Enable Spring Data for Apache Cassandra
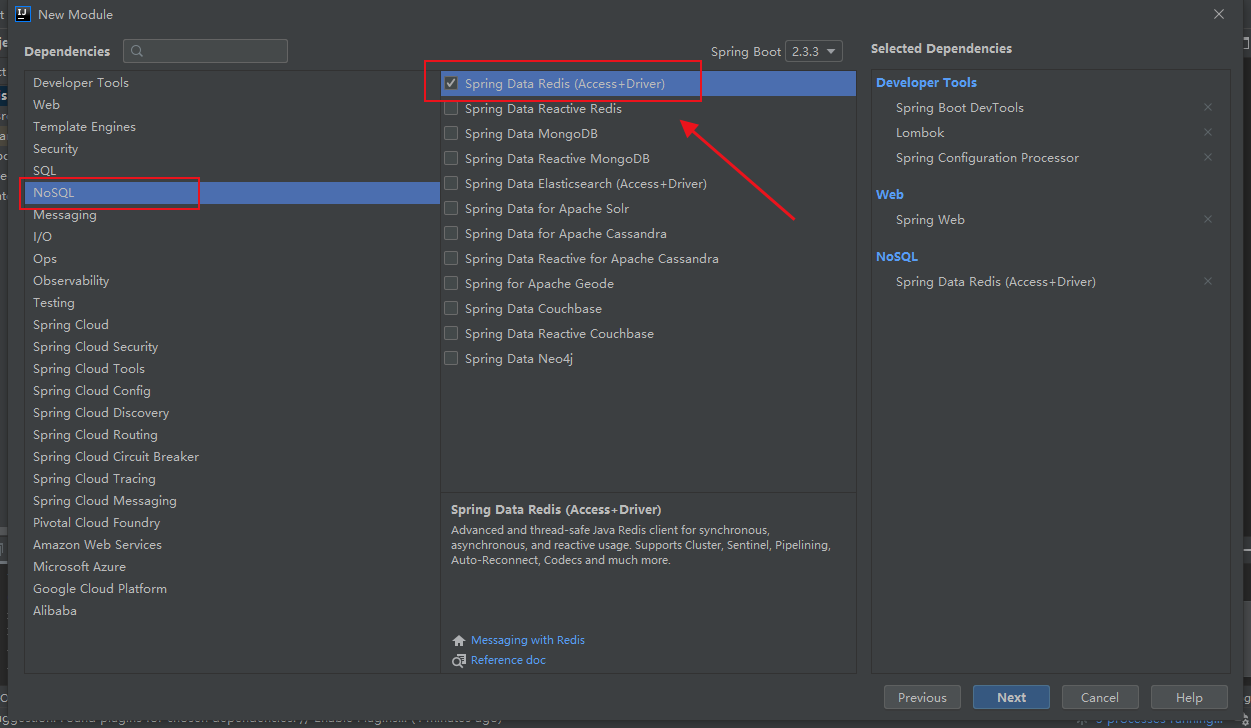This screenshot has width=1251, height=728. click(451, 233)
